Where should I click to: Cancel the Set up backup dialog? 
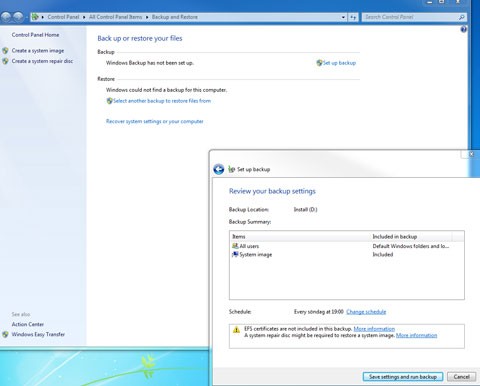[x=461, y=377]
